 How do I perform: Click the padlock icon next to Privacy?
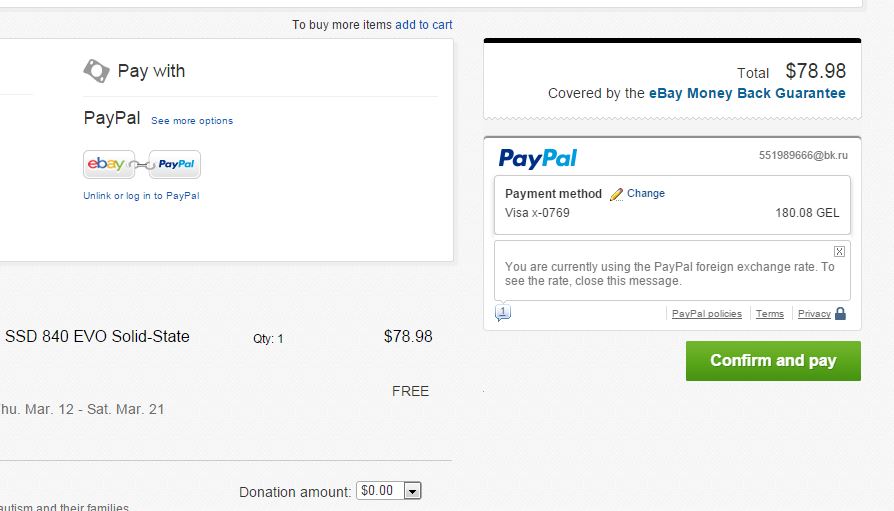click(840, 314)
